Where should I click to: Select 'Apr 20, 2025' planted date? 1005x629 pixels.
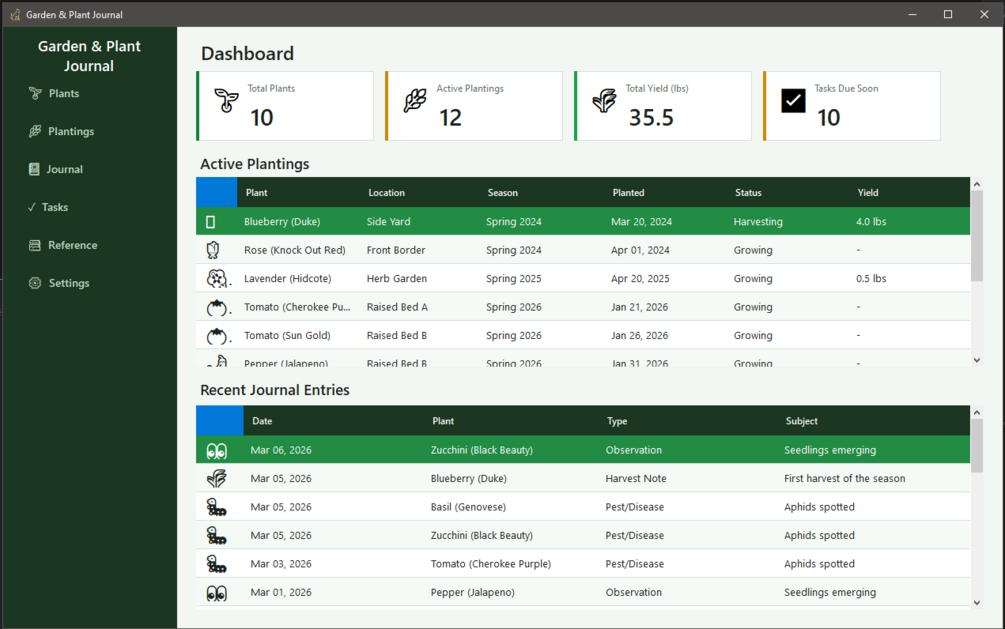[x=640, y=278]
